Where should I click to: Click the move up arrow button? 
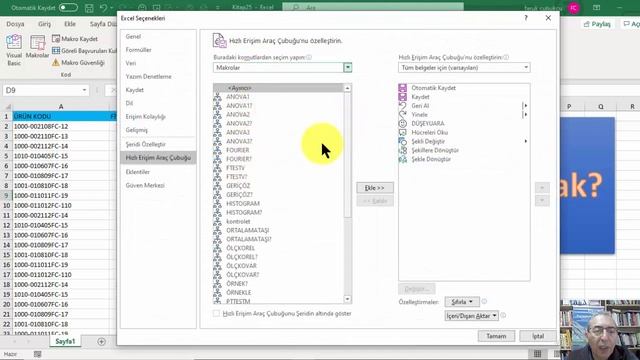coord(542,187)
